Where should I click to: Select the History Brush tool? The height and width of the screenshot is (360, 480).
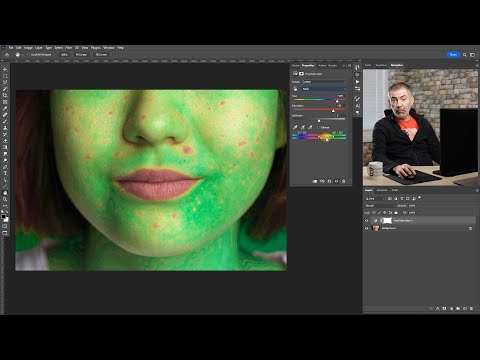5,134
